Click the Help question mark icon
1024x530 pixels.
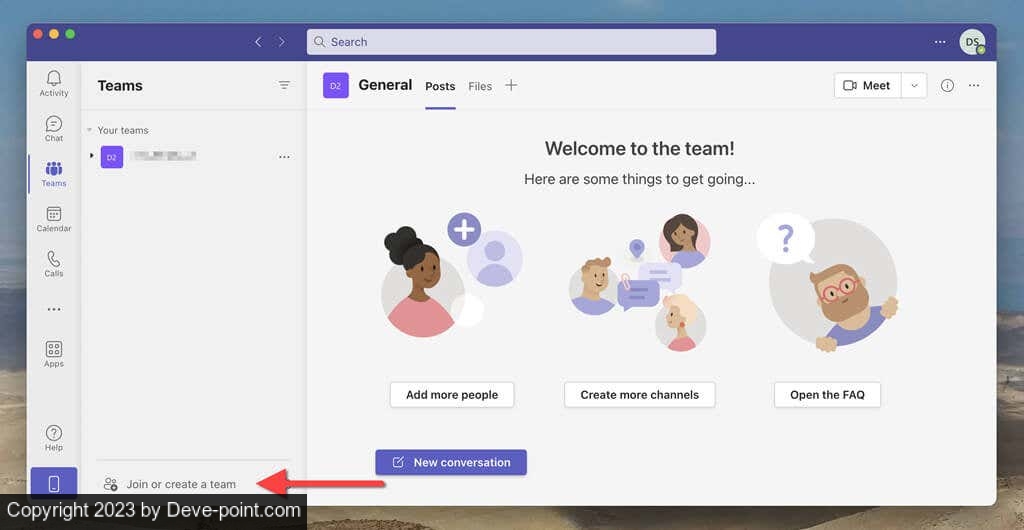[54, 437]
